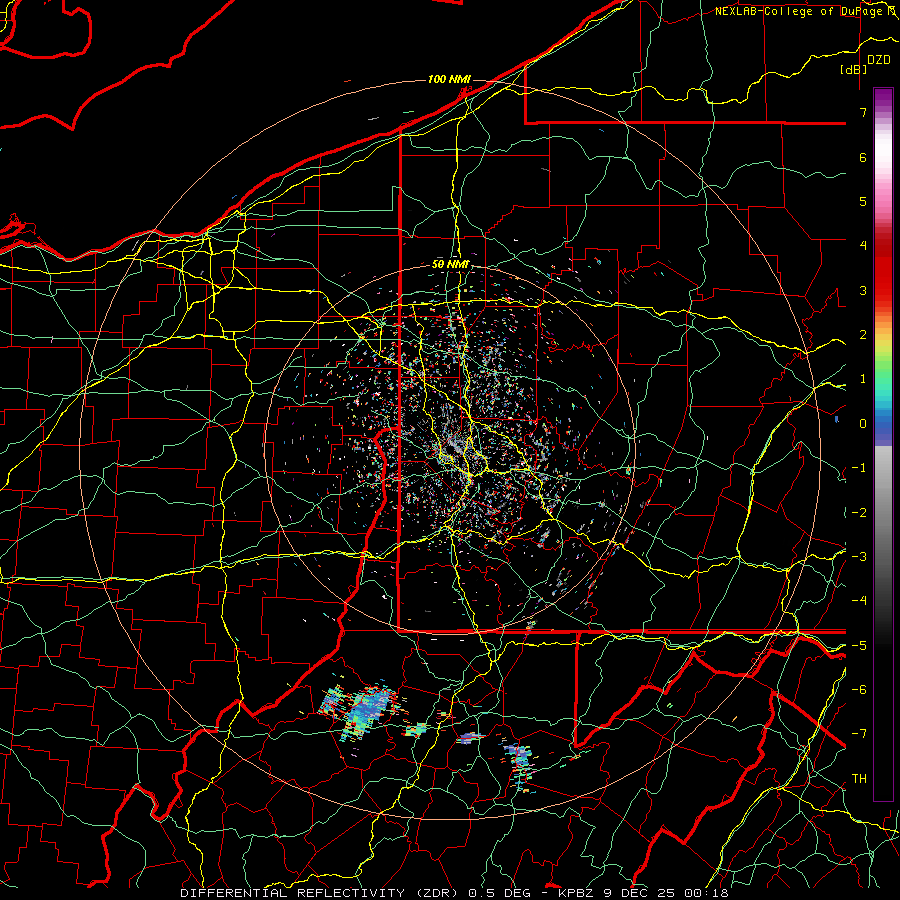The width and height of the screenshot is (900, 900).
Task: Click the green band of the color bar
Action: [x=883, y=366]
